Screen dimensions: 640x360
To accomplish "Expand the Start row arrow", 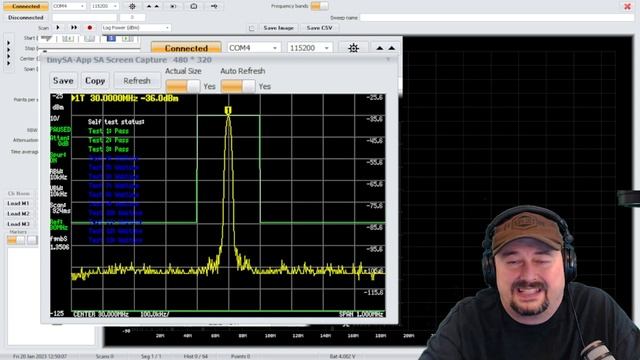I will [x=9, y=43].
